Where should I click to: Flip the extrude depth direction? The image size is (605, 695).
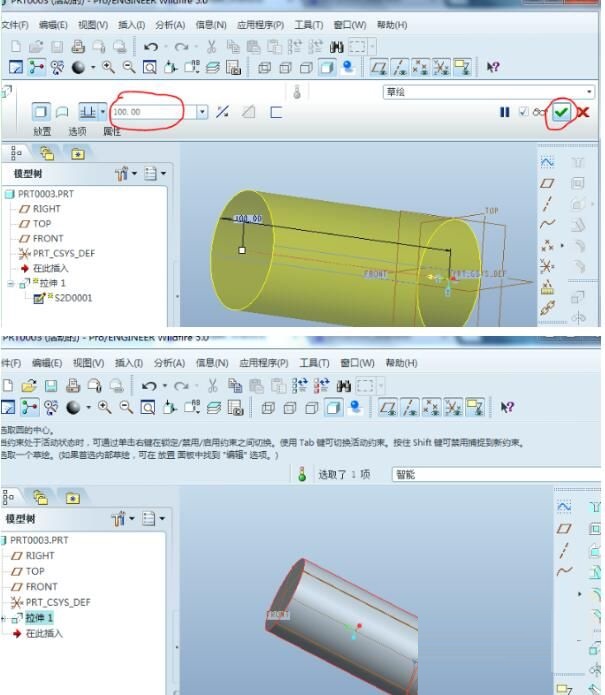point(223,112)
